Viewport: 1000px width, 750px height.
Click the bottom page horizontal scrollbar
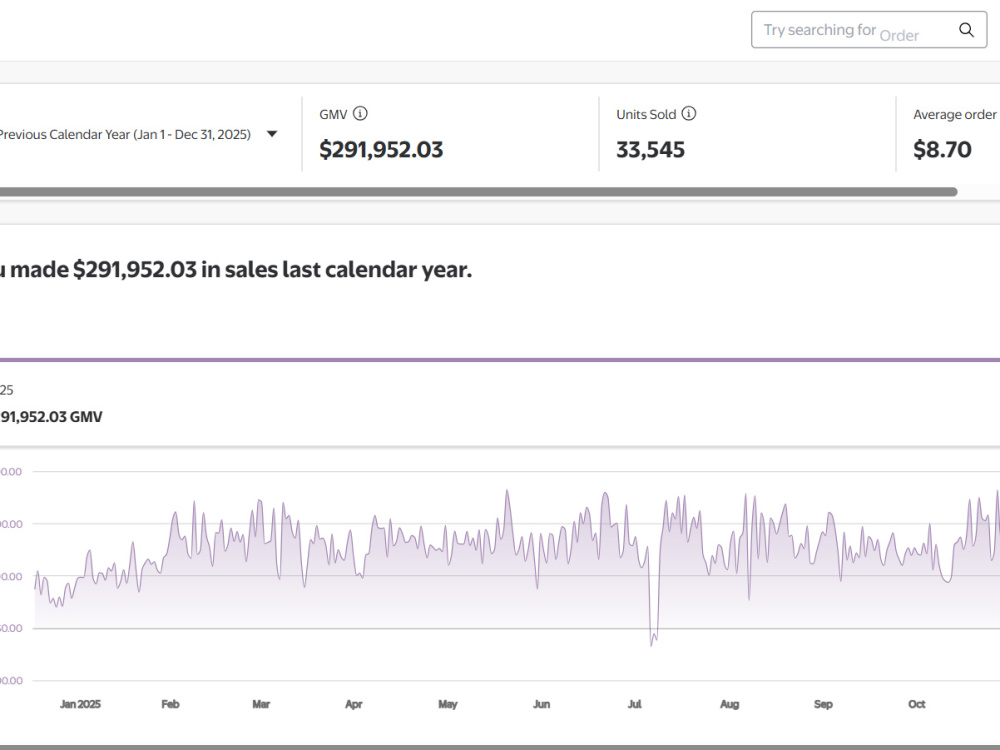[x=500, y=747]
